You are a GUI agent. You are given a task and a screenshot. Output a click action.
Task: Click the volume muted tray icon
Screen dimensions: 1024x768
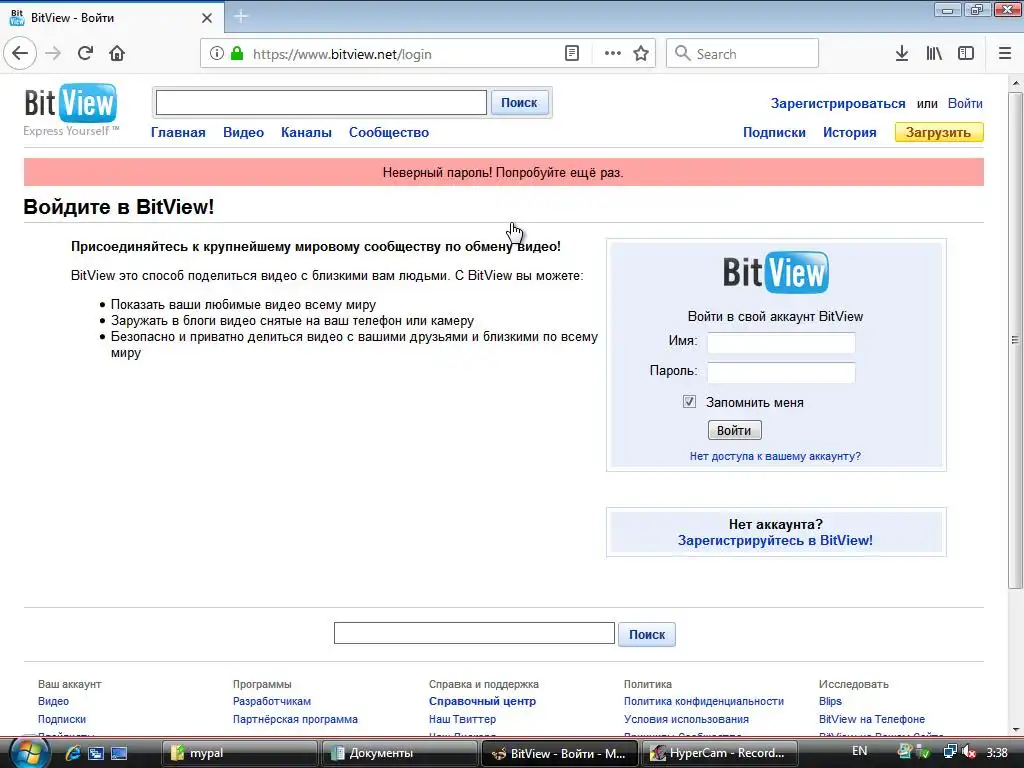[968, 752]
